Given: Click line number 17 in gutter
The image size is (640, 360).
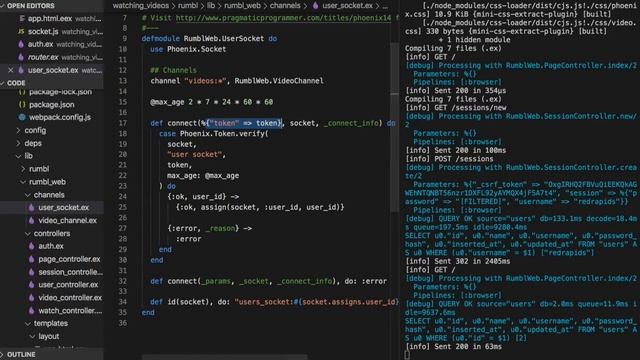Looking at the screenshot, I should (123, 123).
